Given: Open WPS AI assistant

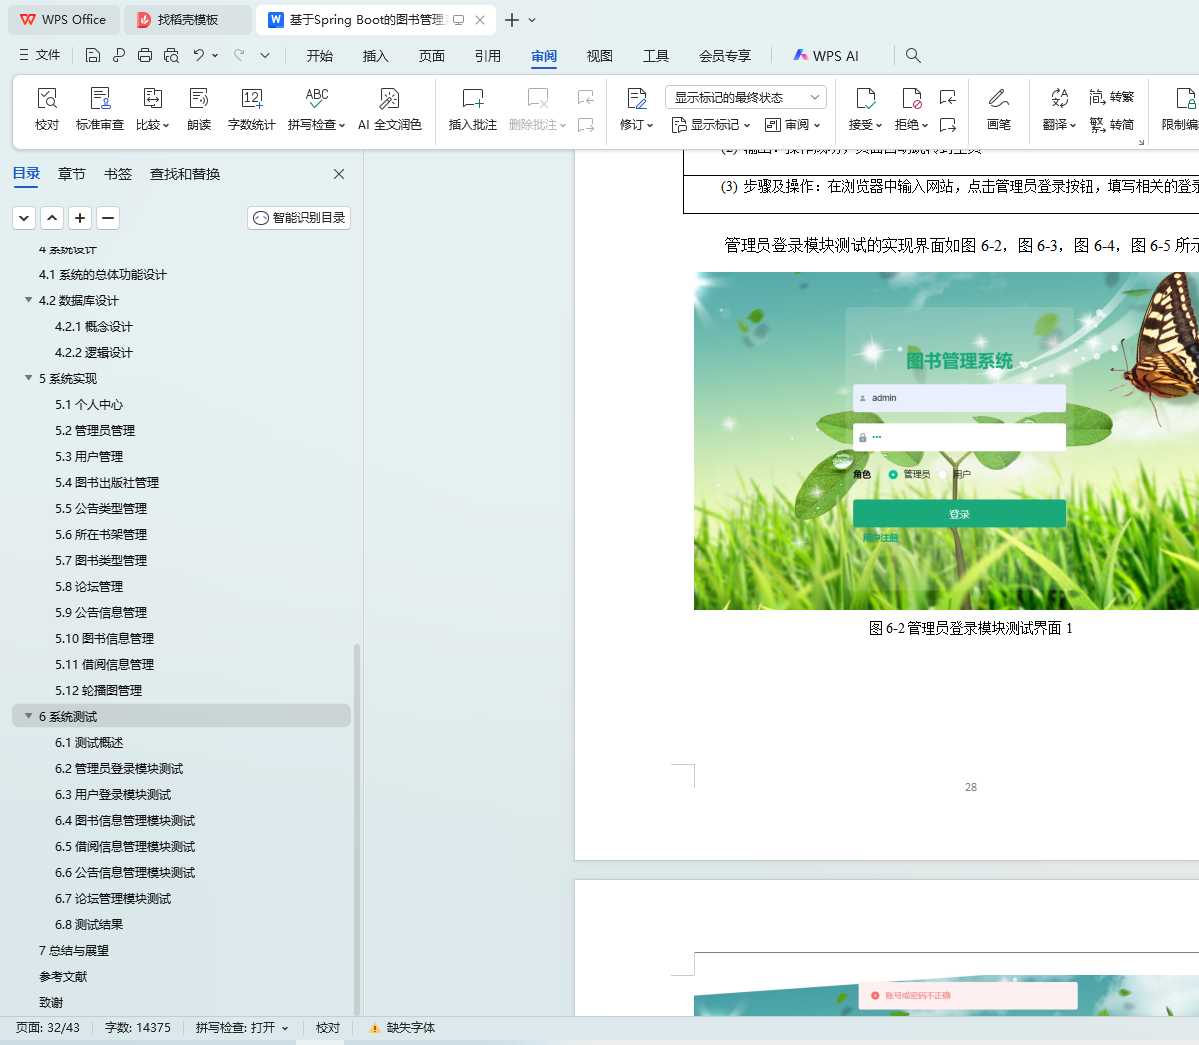Looking at the screenshot, I should (826, 56).
